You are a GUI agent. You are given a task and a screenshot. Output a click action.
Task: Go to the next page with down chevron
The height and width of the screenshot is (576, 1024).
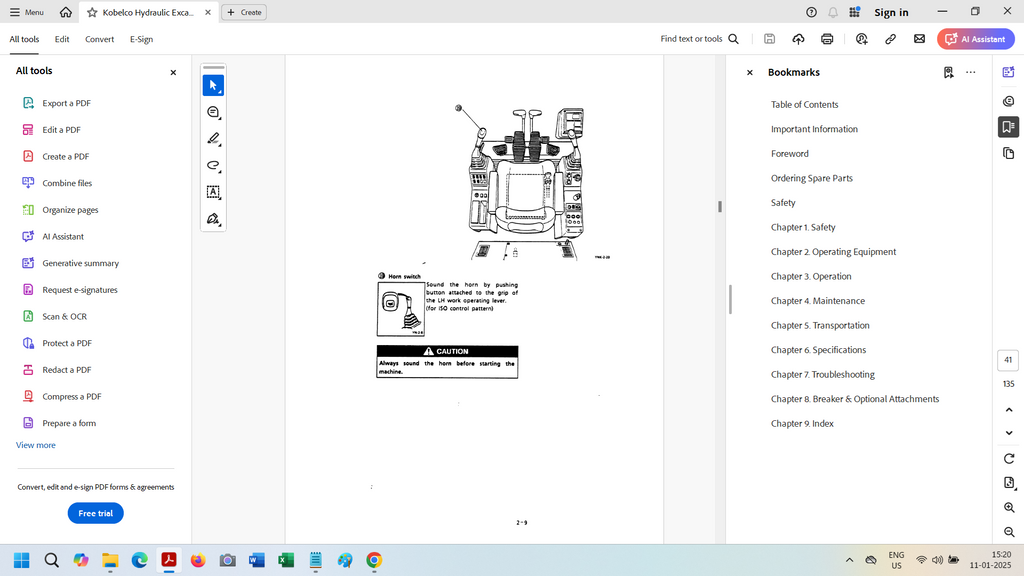[1009, 433]
